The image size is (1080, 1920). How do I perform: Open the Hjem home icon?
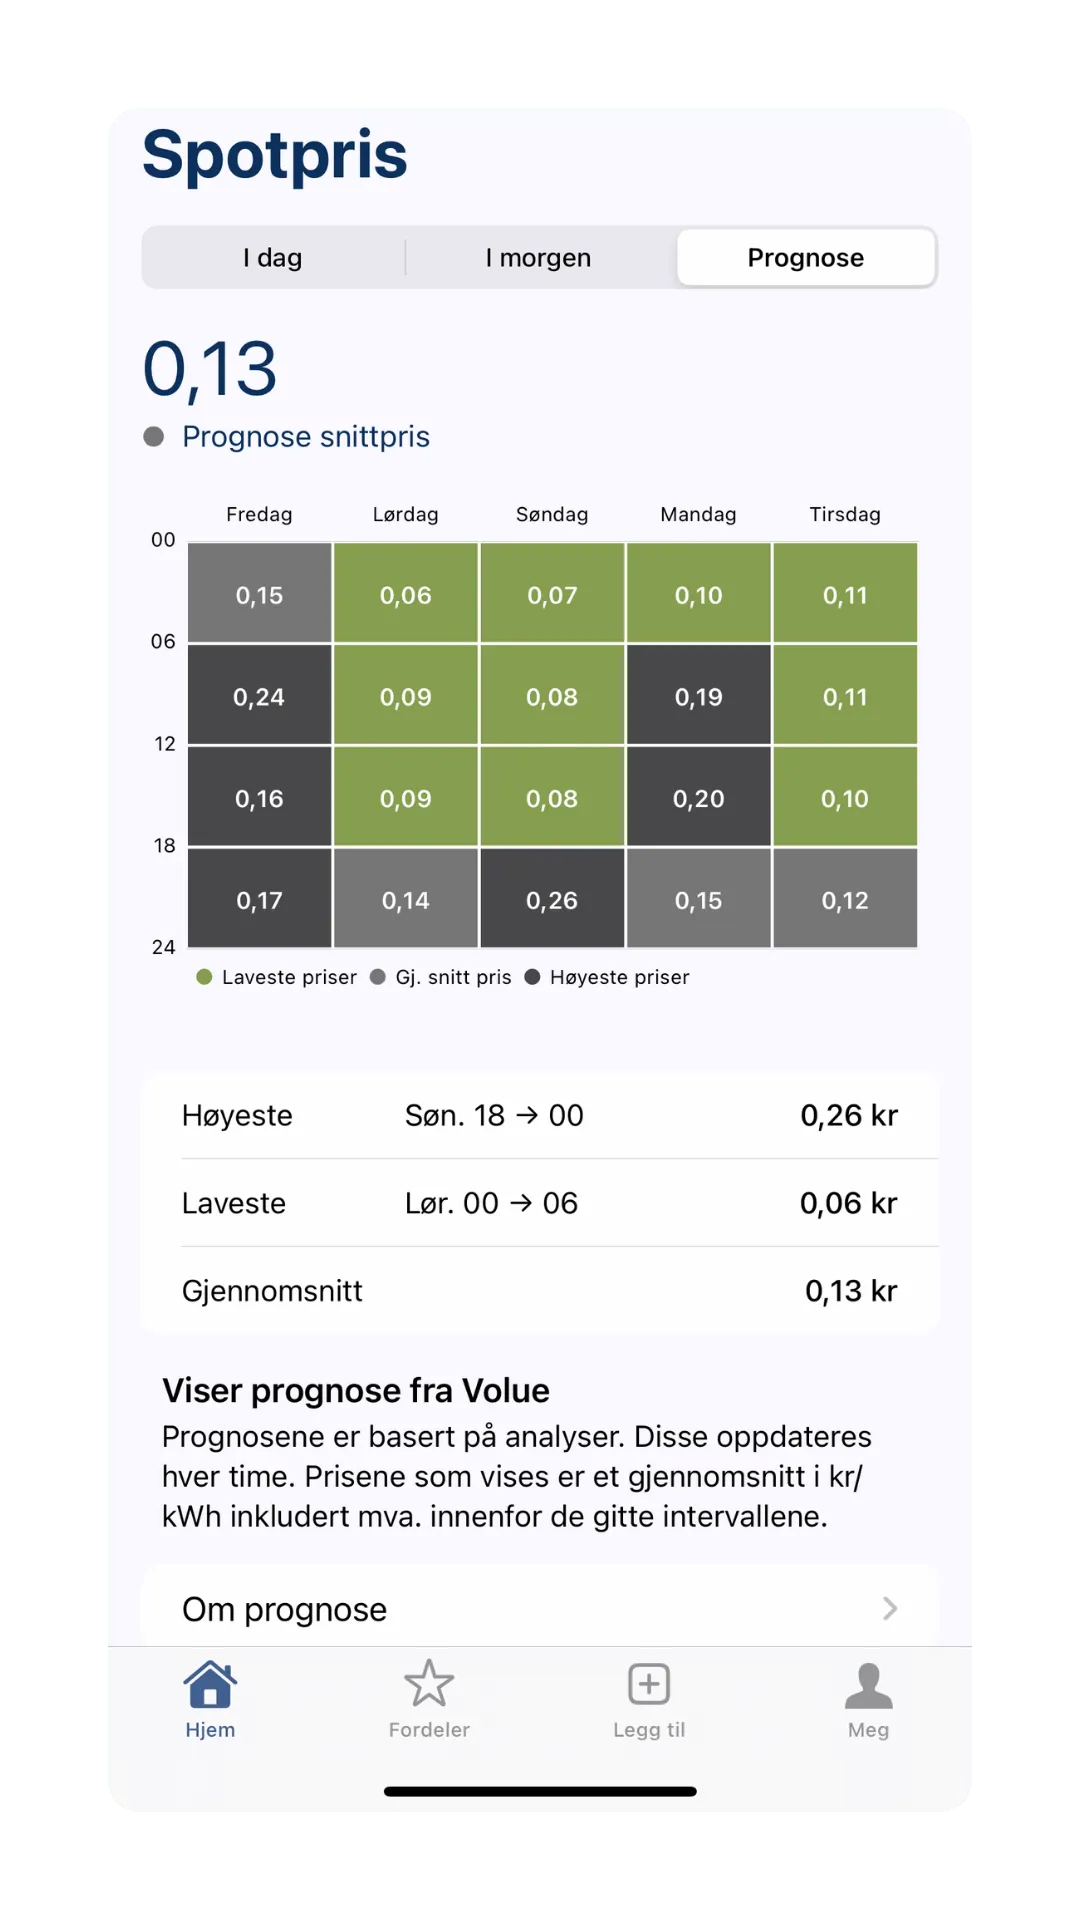point(210,1686)
